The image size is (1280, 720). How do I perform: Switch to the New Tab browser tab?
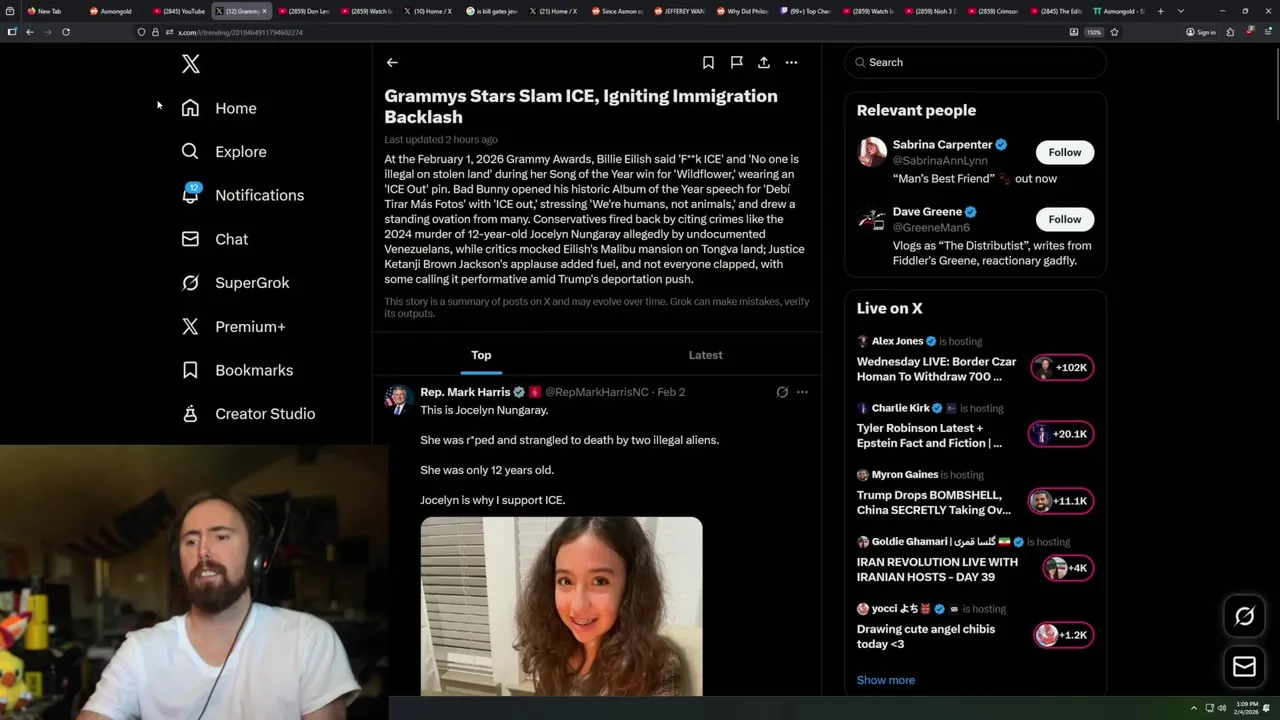point(50,11)
